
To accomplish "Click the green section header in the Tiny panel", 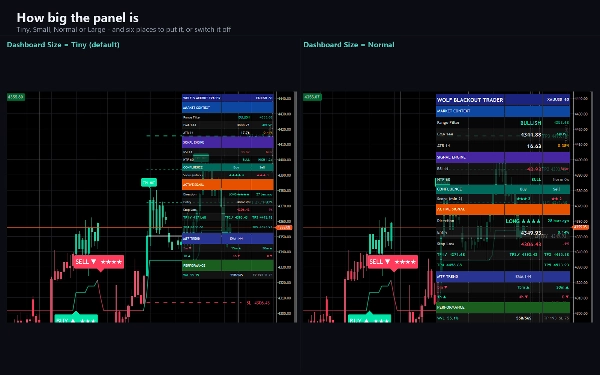I will click(228, 265).
